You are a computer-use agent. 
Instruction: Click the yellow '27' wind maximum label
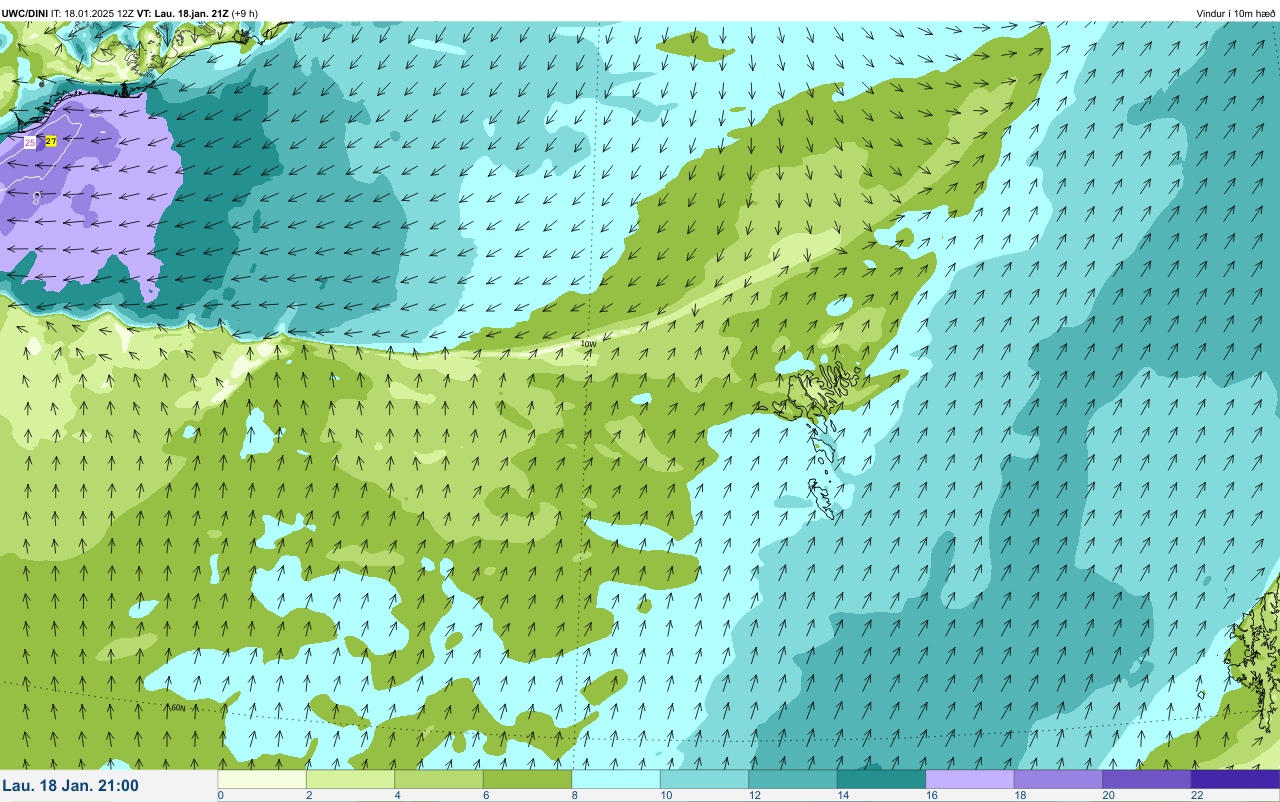[x=51, y=141]
